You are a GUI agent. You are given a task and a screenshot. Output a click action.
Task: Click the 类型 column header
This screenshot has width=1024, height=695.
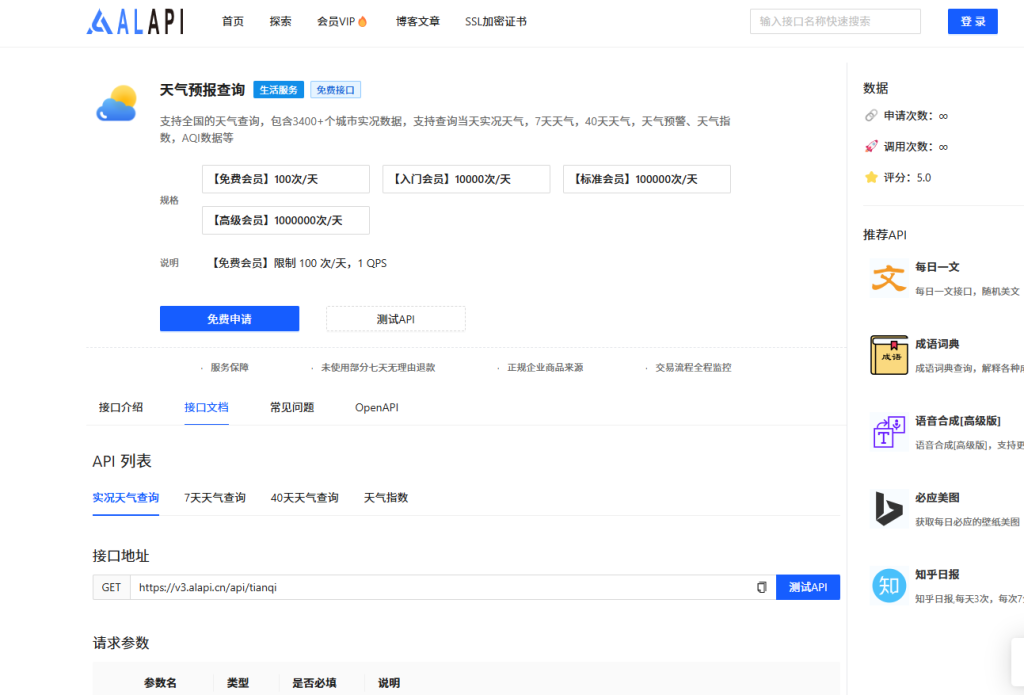pyautogui.click(x=238, y=683)
